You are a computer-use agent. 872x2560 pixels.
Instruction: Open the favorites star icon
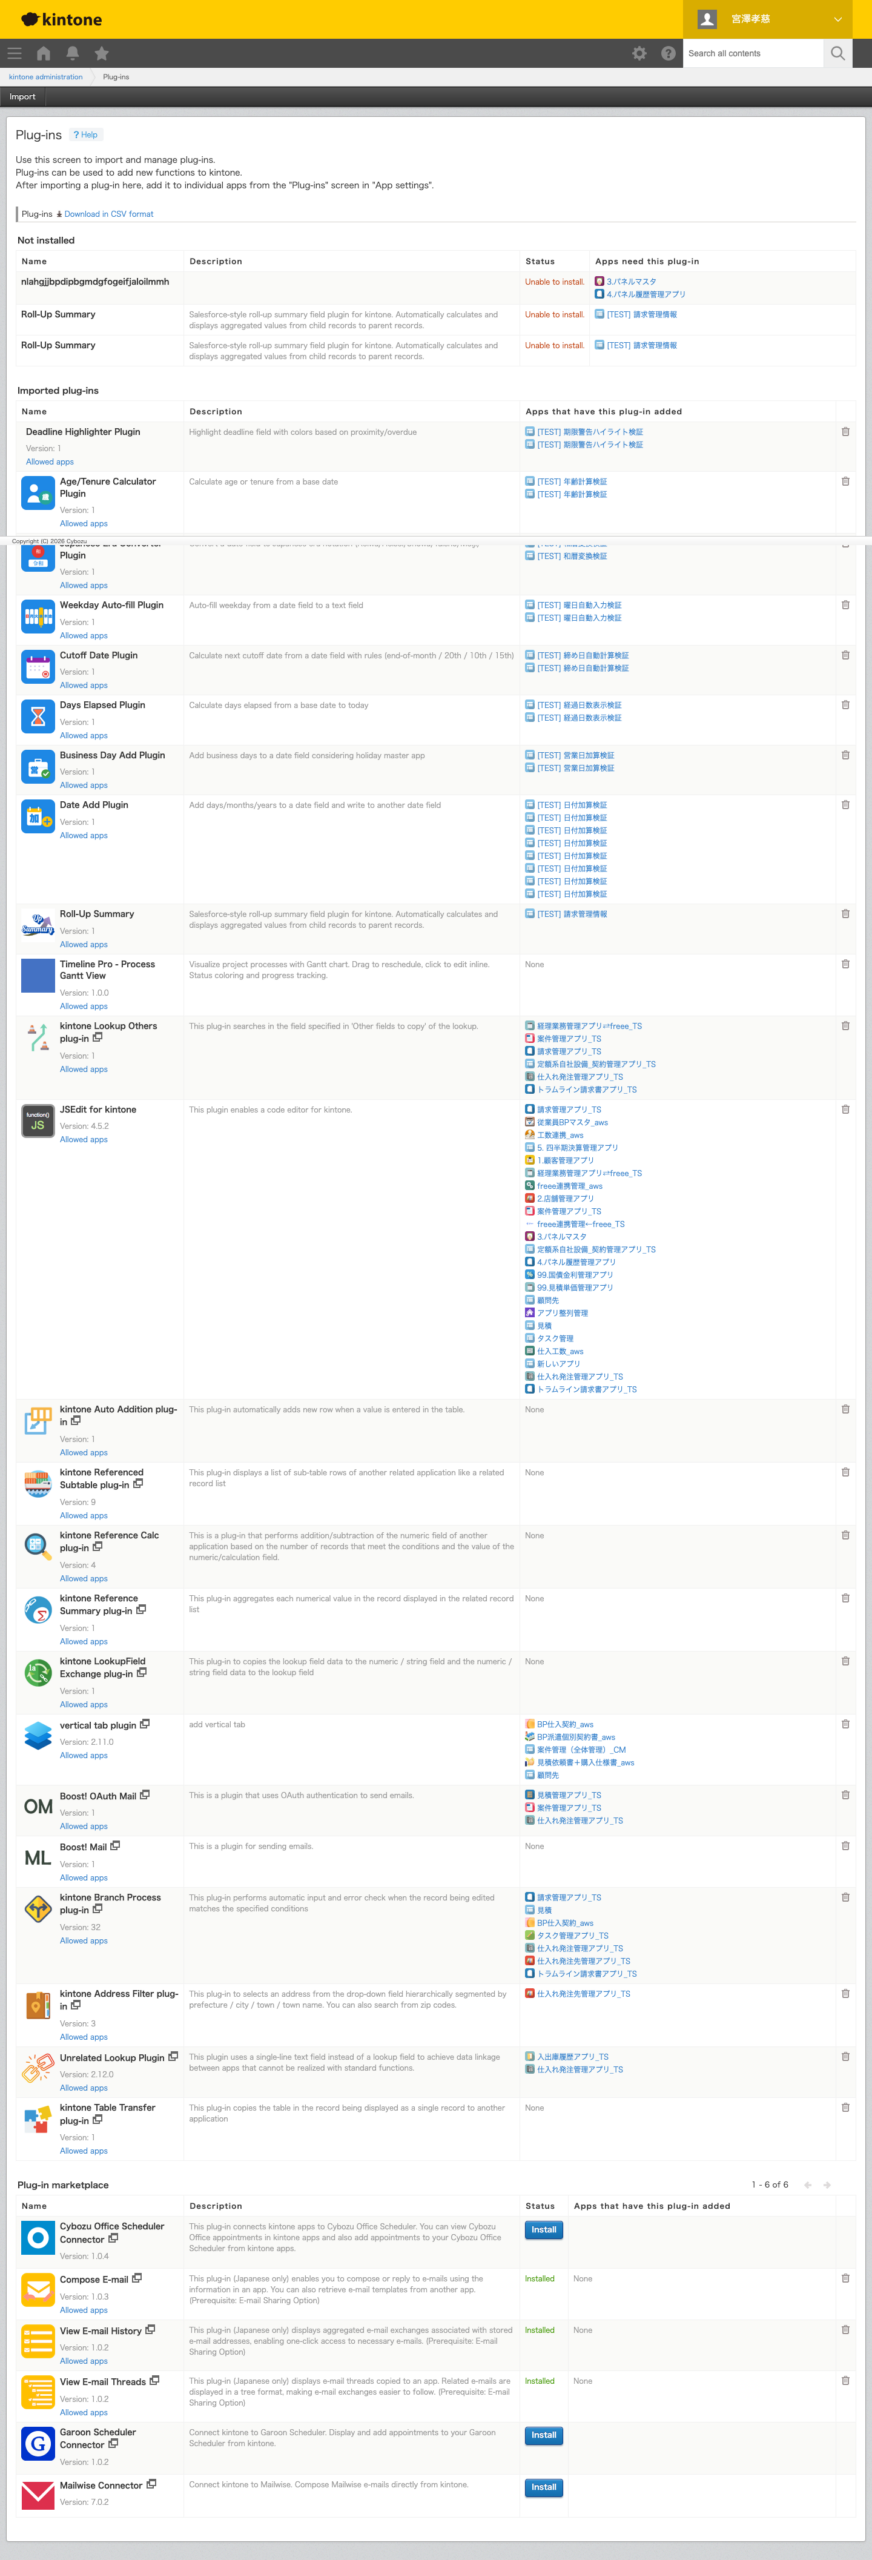(101, 53)
